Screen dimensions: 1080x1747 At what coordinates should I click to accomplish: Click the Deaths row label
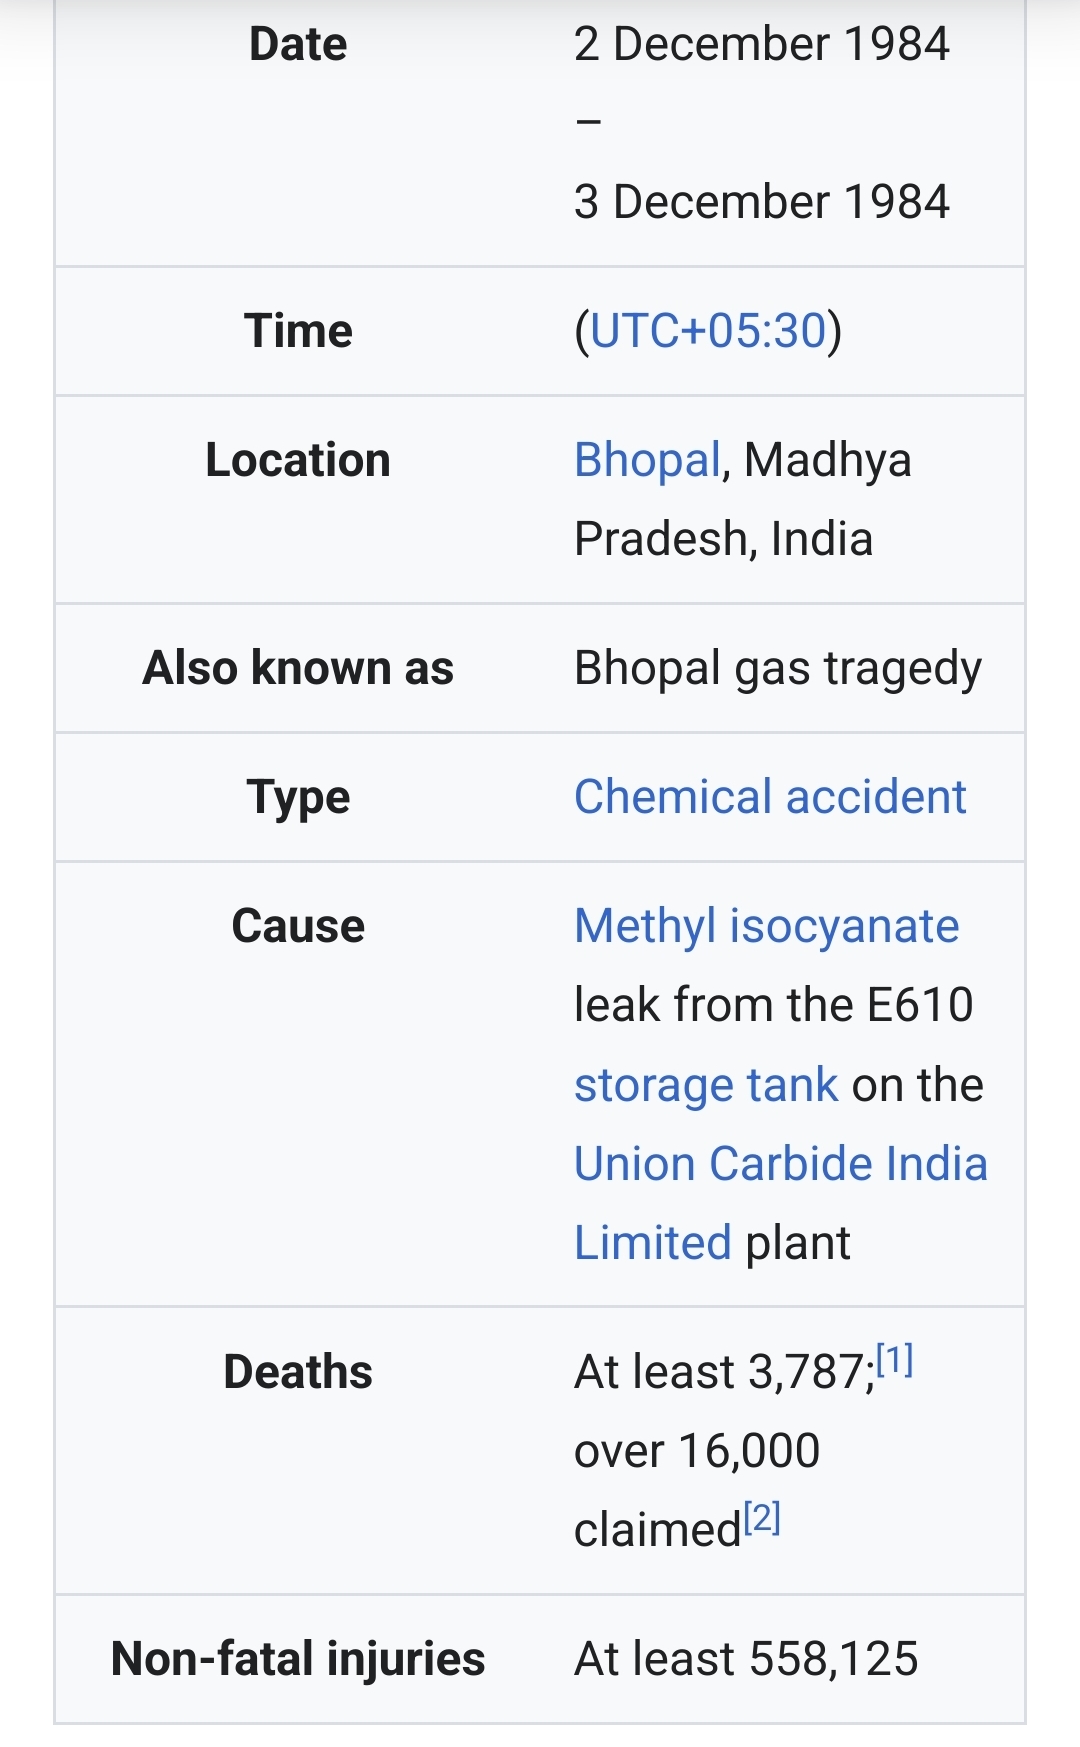pyautogui.click(x=298, y=1372)
